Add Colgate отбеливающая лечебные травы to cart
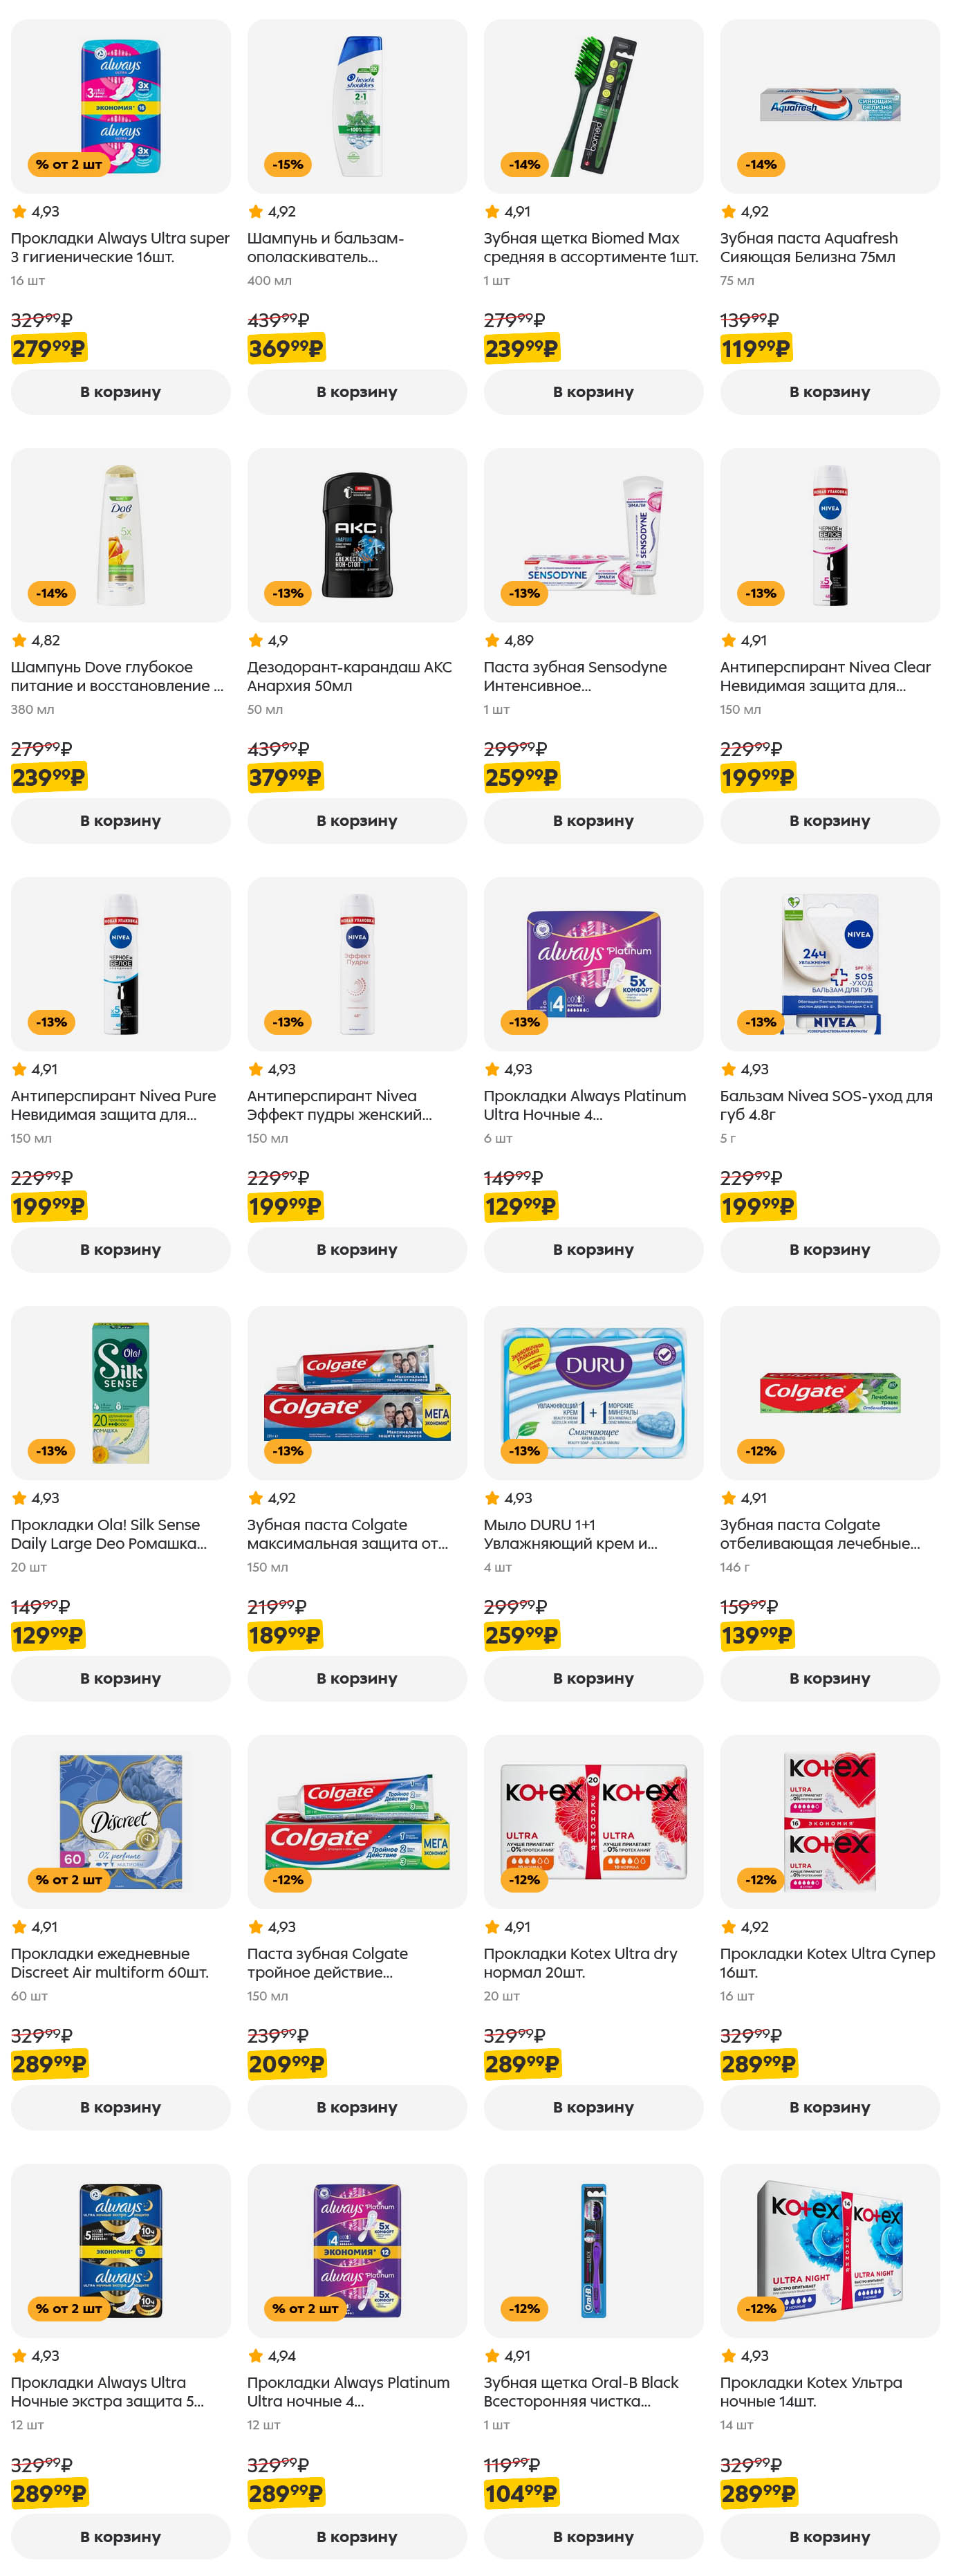 coord(830,1679)
